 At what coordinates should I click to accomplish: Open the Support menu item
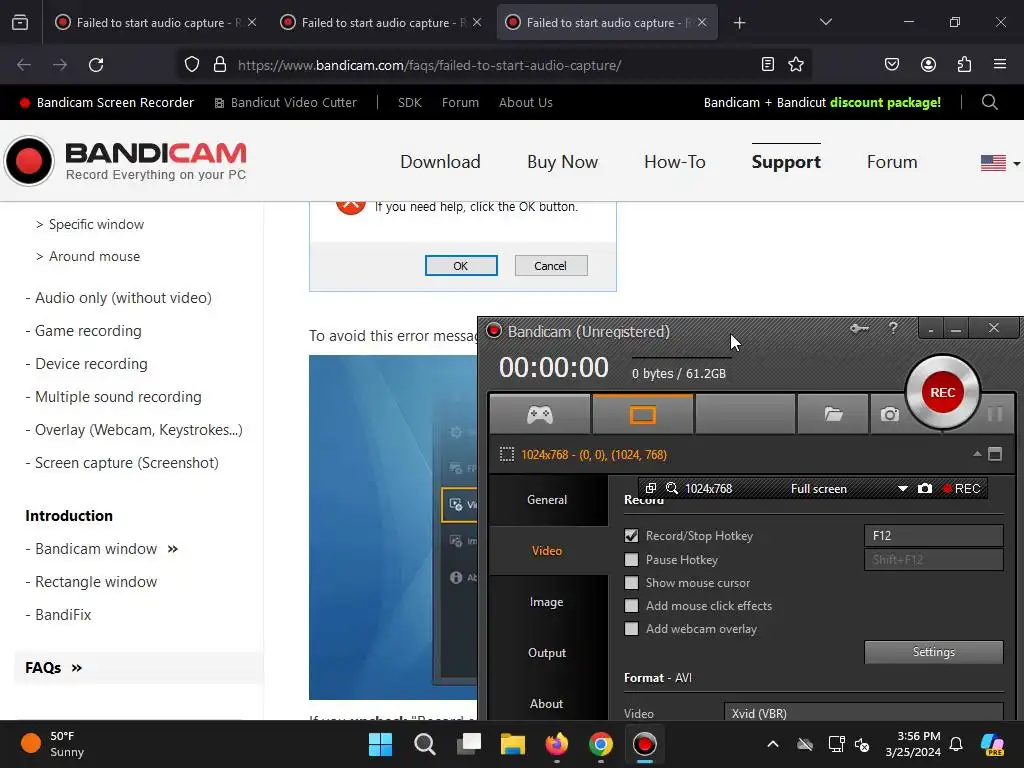tap(786, 162)
